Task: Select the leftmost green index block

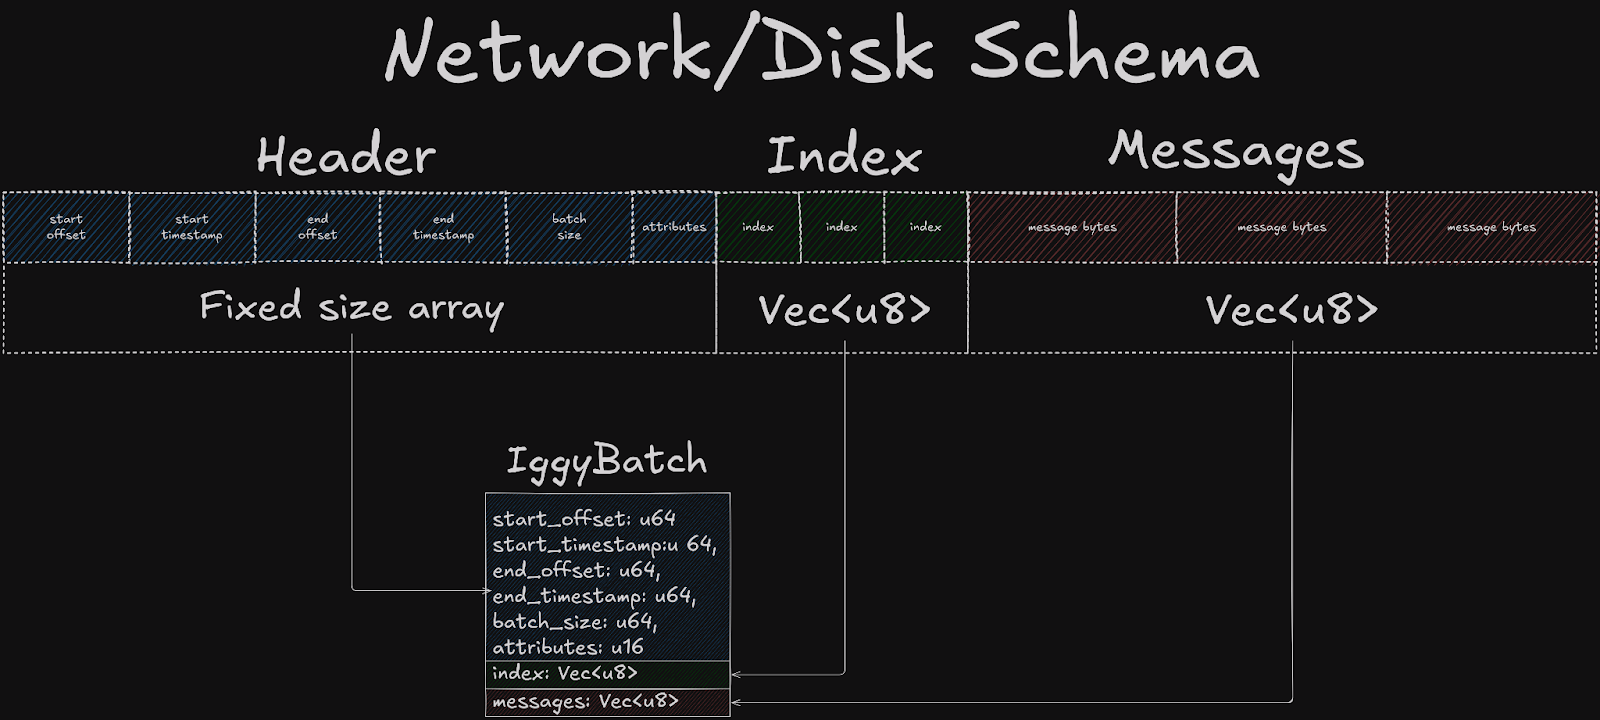Action: click(x=758, y=227)
